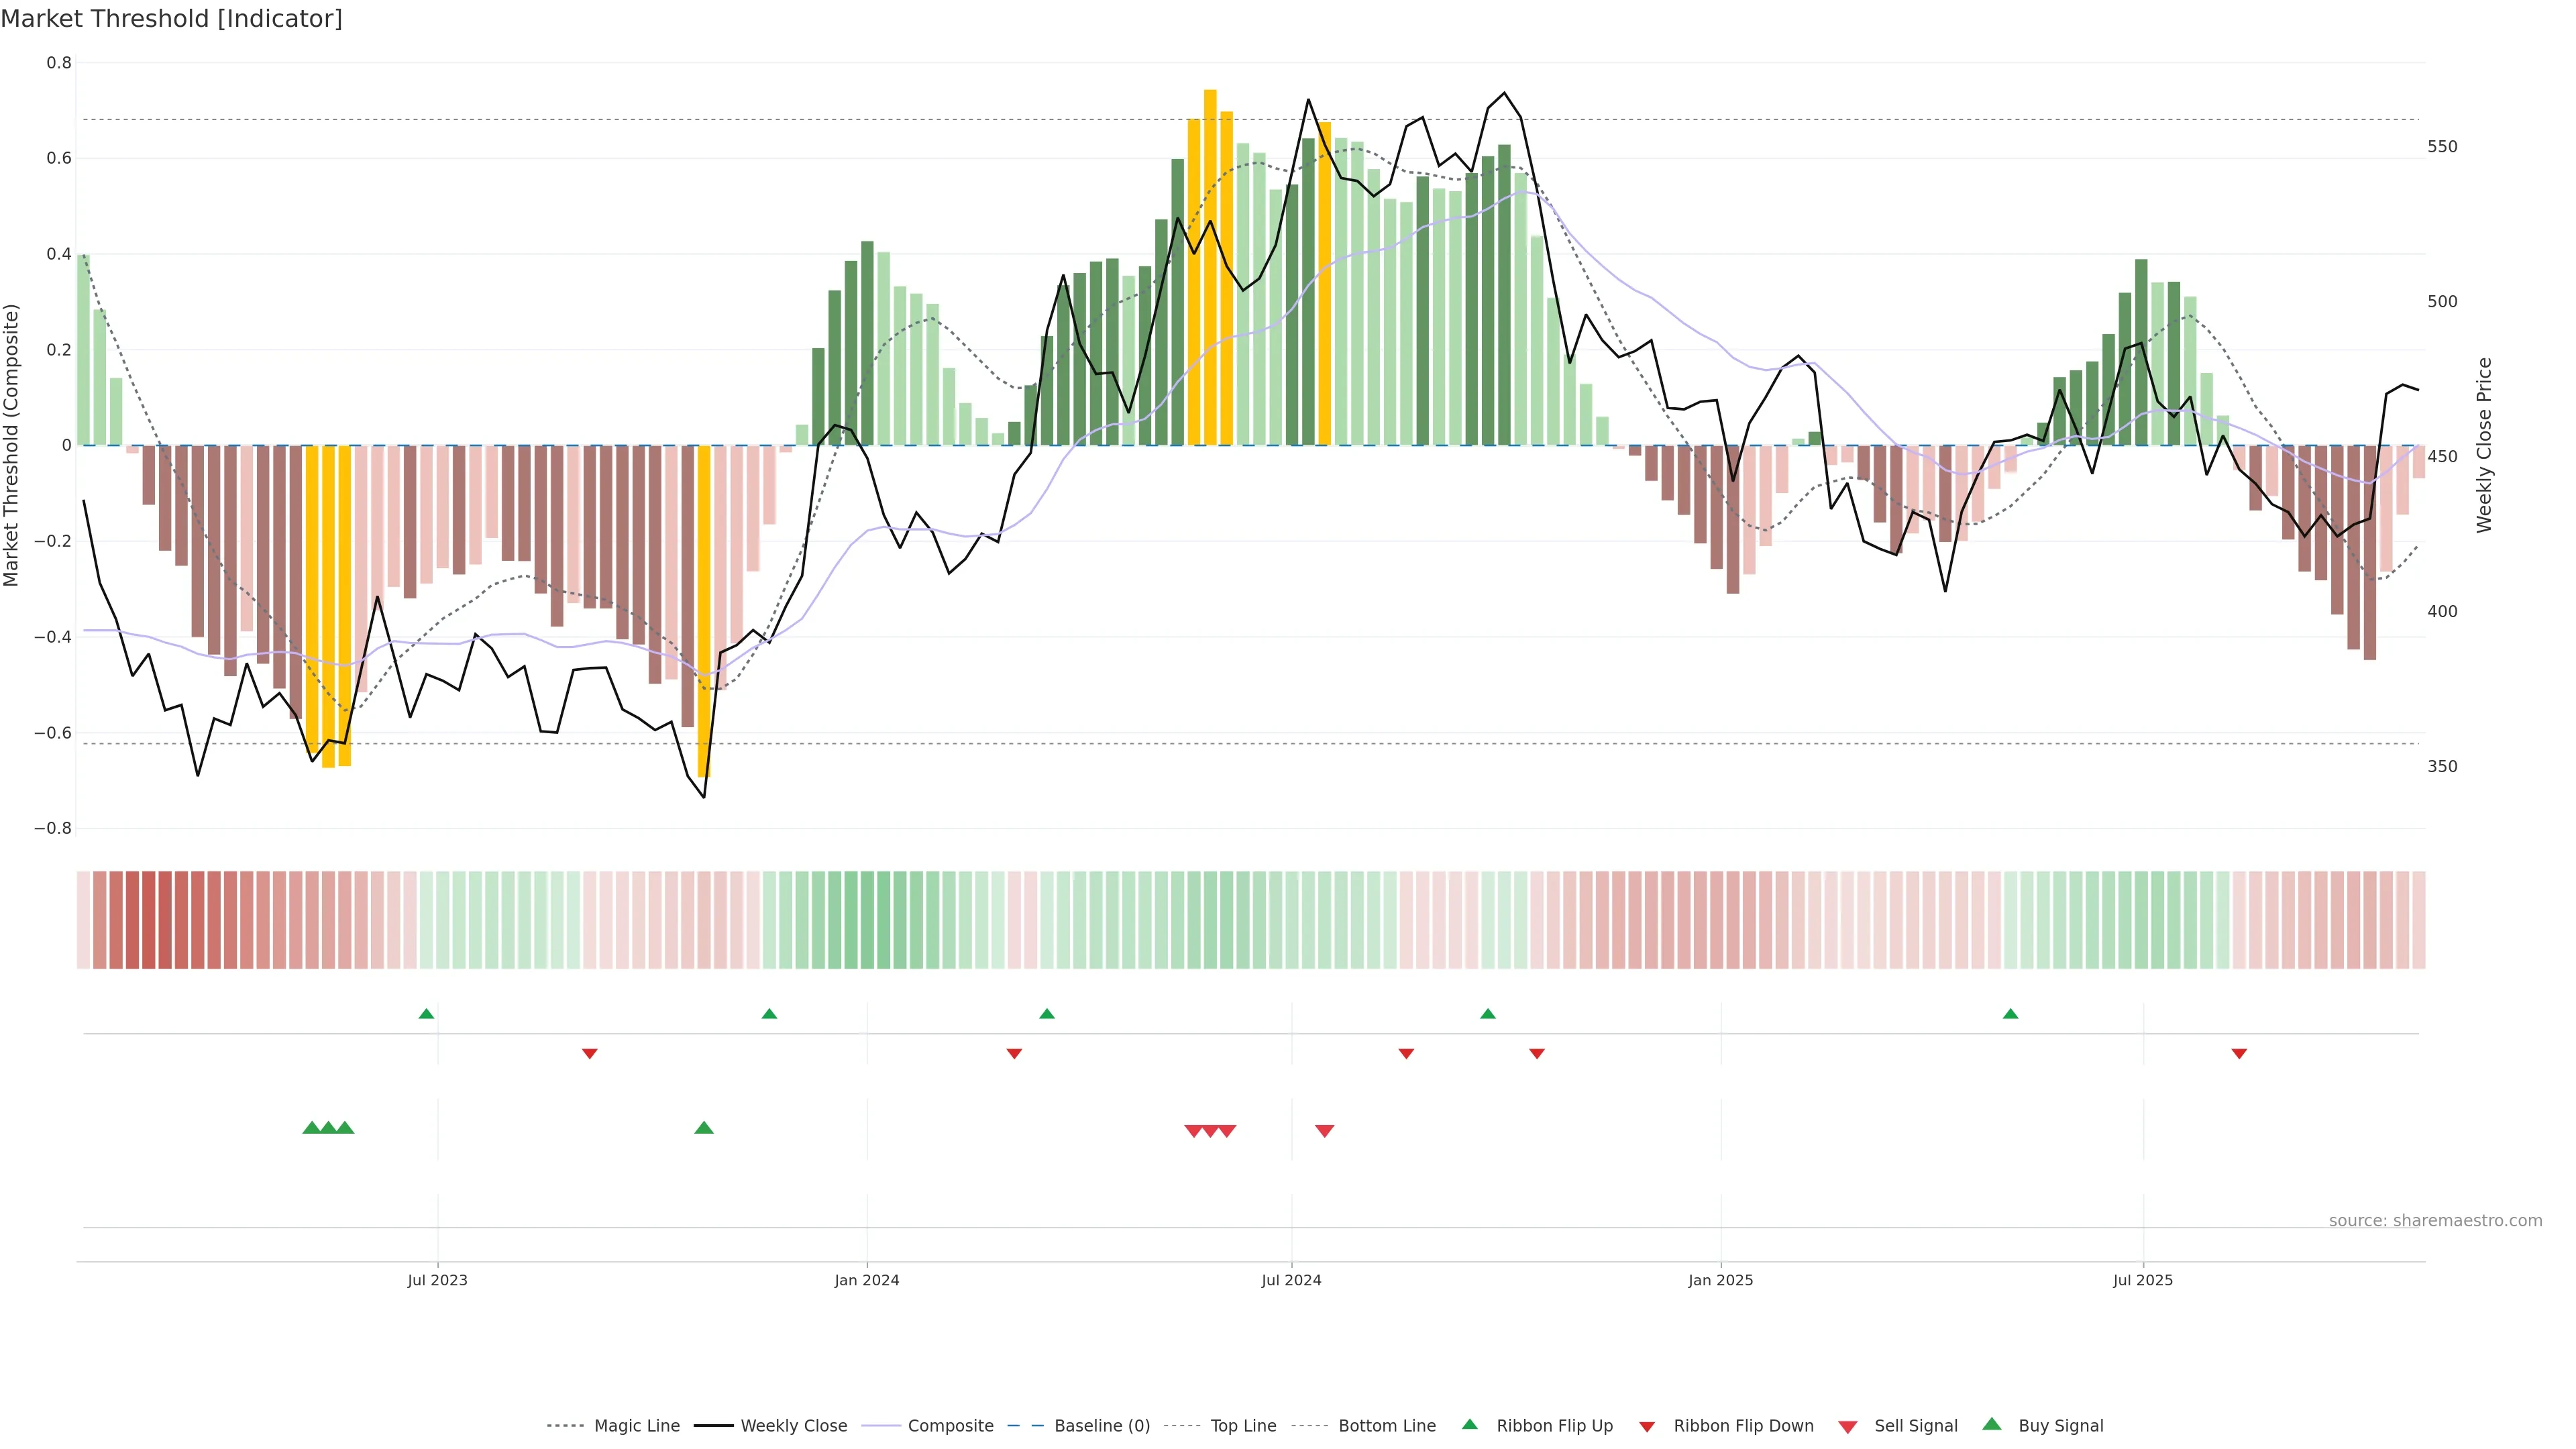Click the Weekly Close Price axis title

(2484, 445)
